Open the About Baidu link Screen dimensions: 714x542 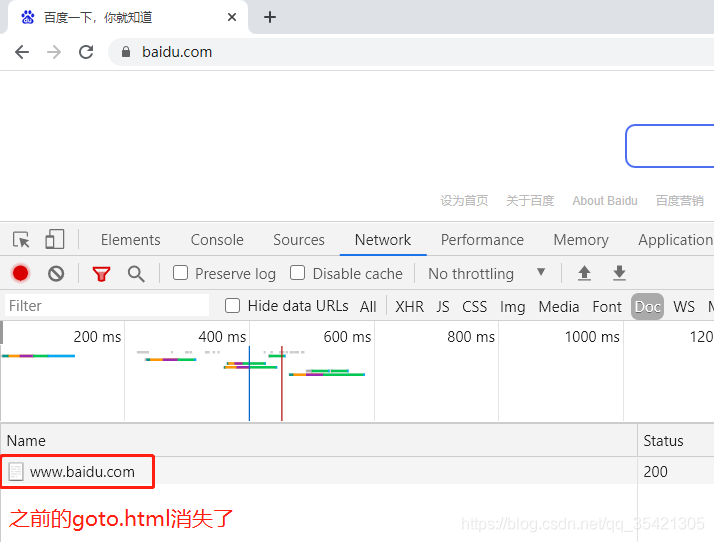(x=605, y=200)
